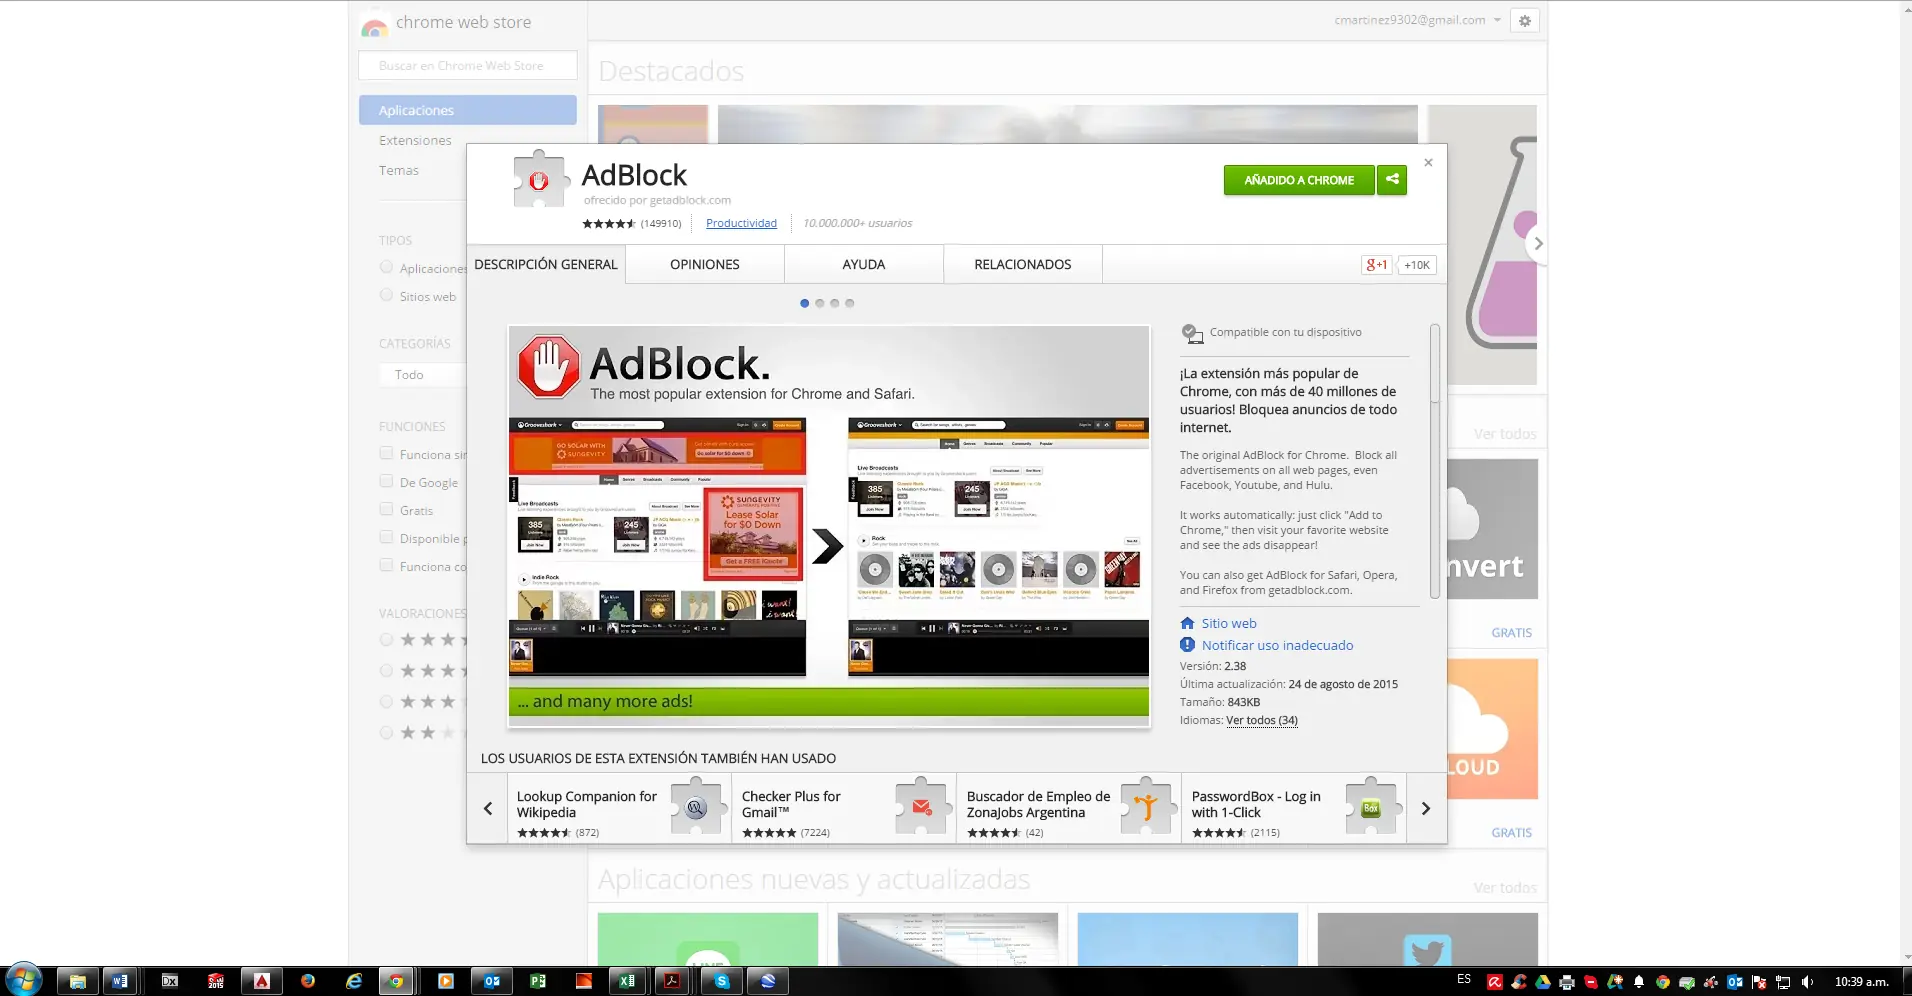Image resolution: width=1912 pixels, height=996 pixels.
Task: Select the second screenshot carousel dot
Action: 820,303
